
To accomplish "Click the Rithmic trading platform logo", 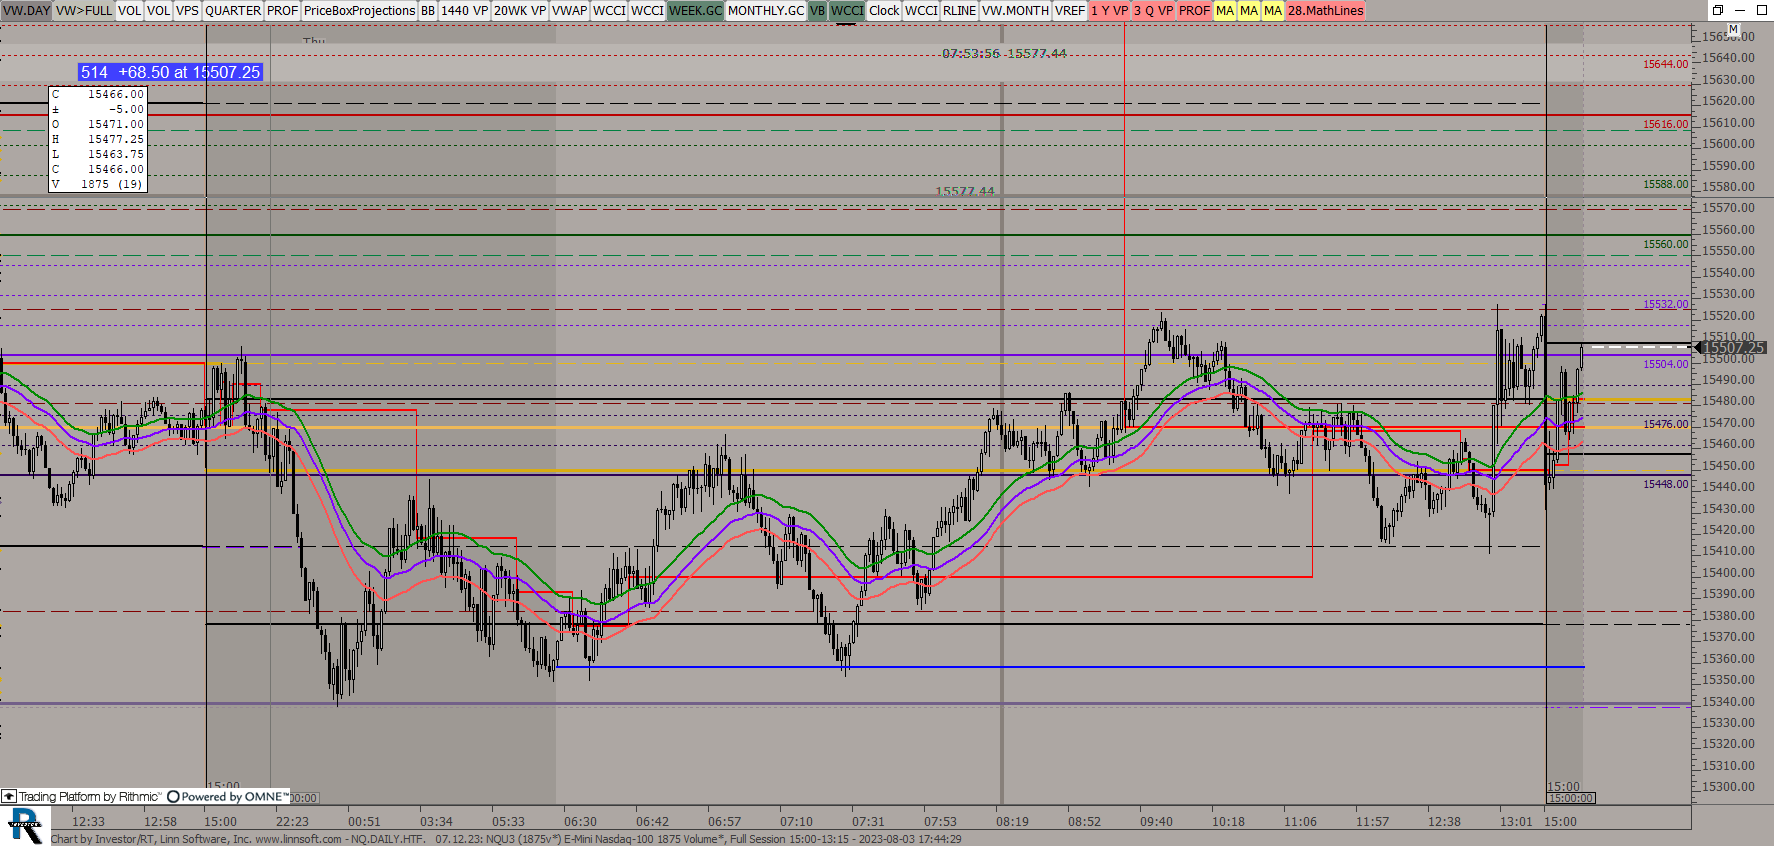I will (81, 797).
